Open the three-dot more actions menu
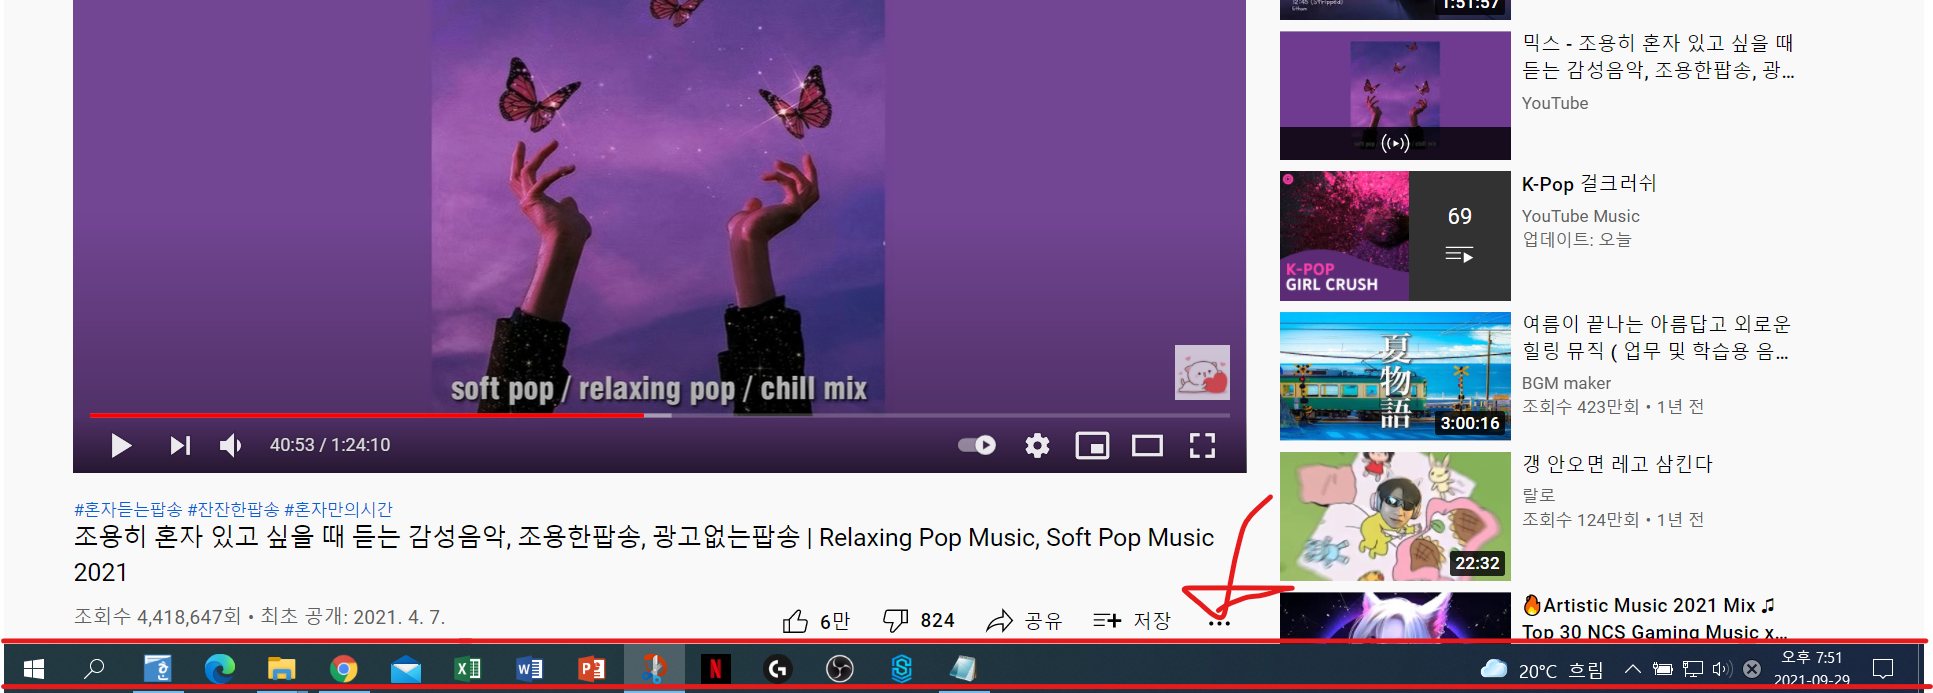Image resolution: width=1933 pixels, height=693 pixels. click(1219, 623)
